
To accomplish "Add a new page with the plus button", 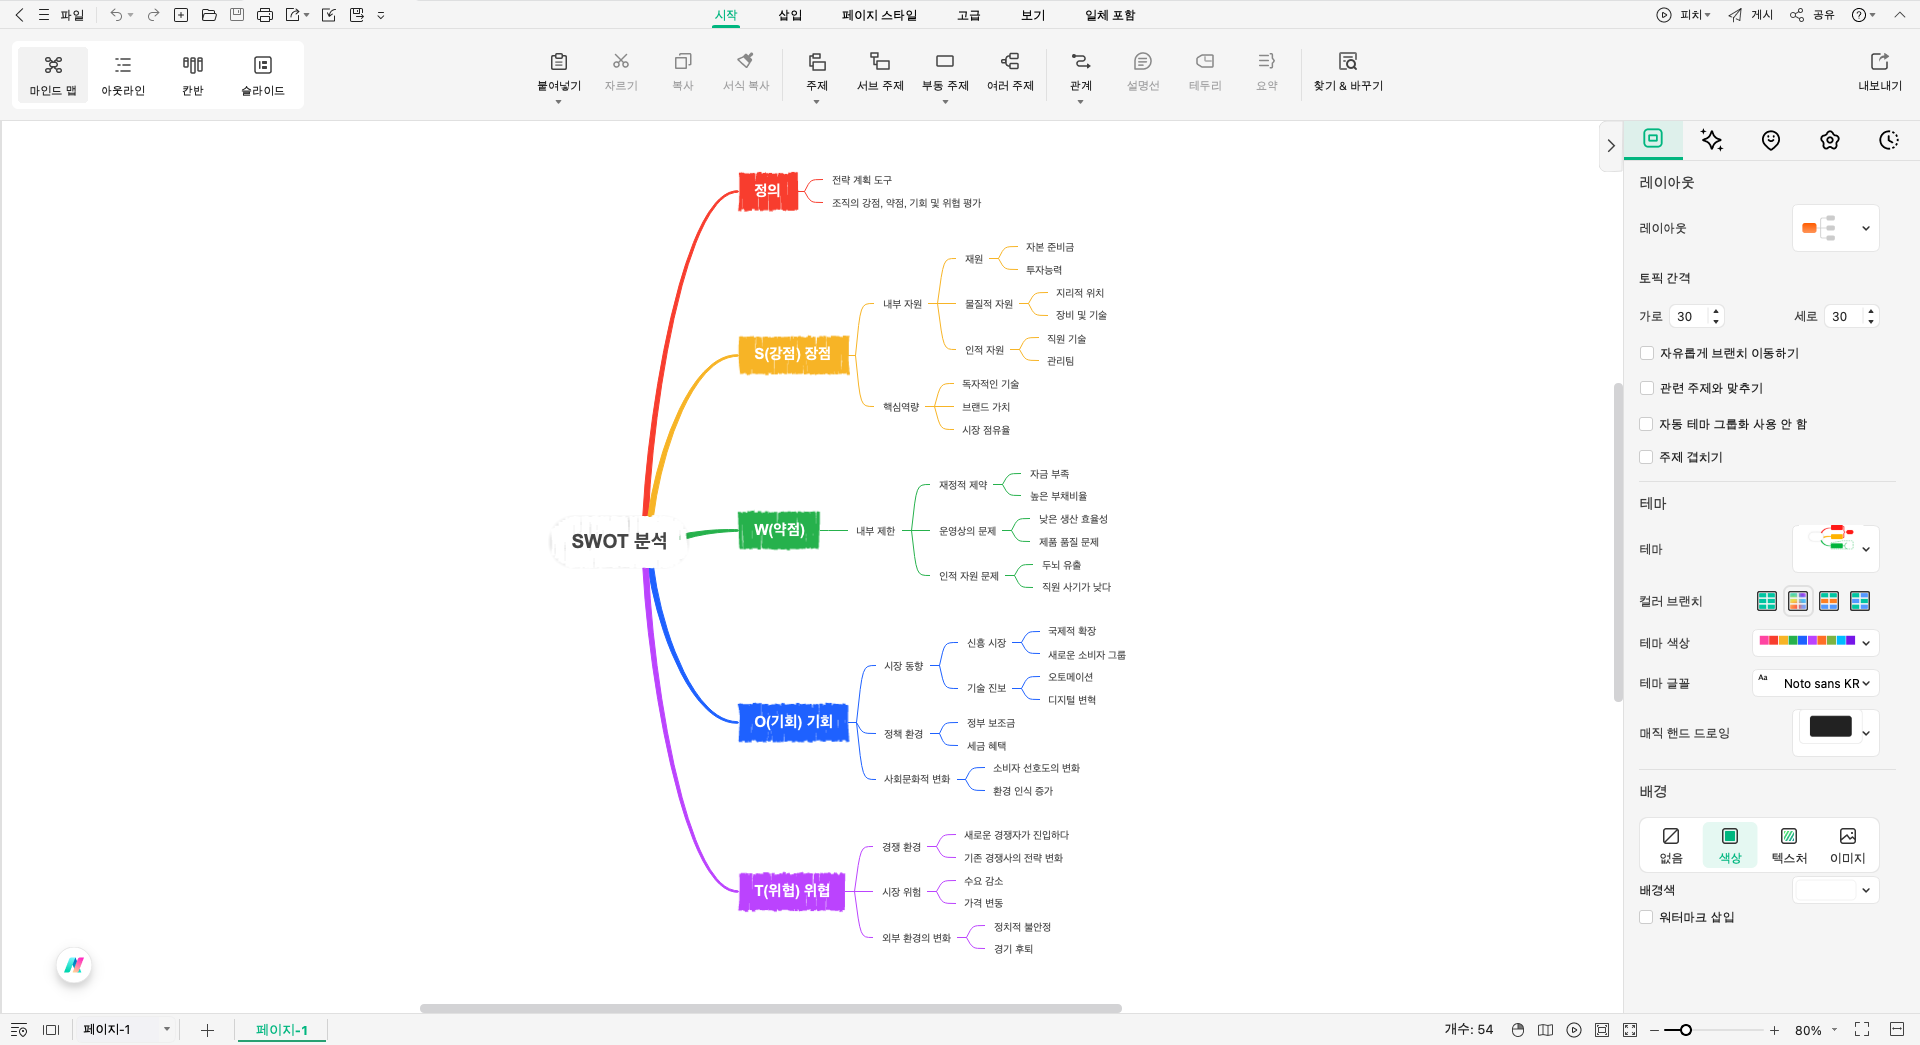I will [207, 1030].
